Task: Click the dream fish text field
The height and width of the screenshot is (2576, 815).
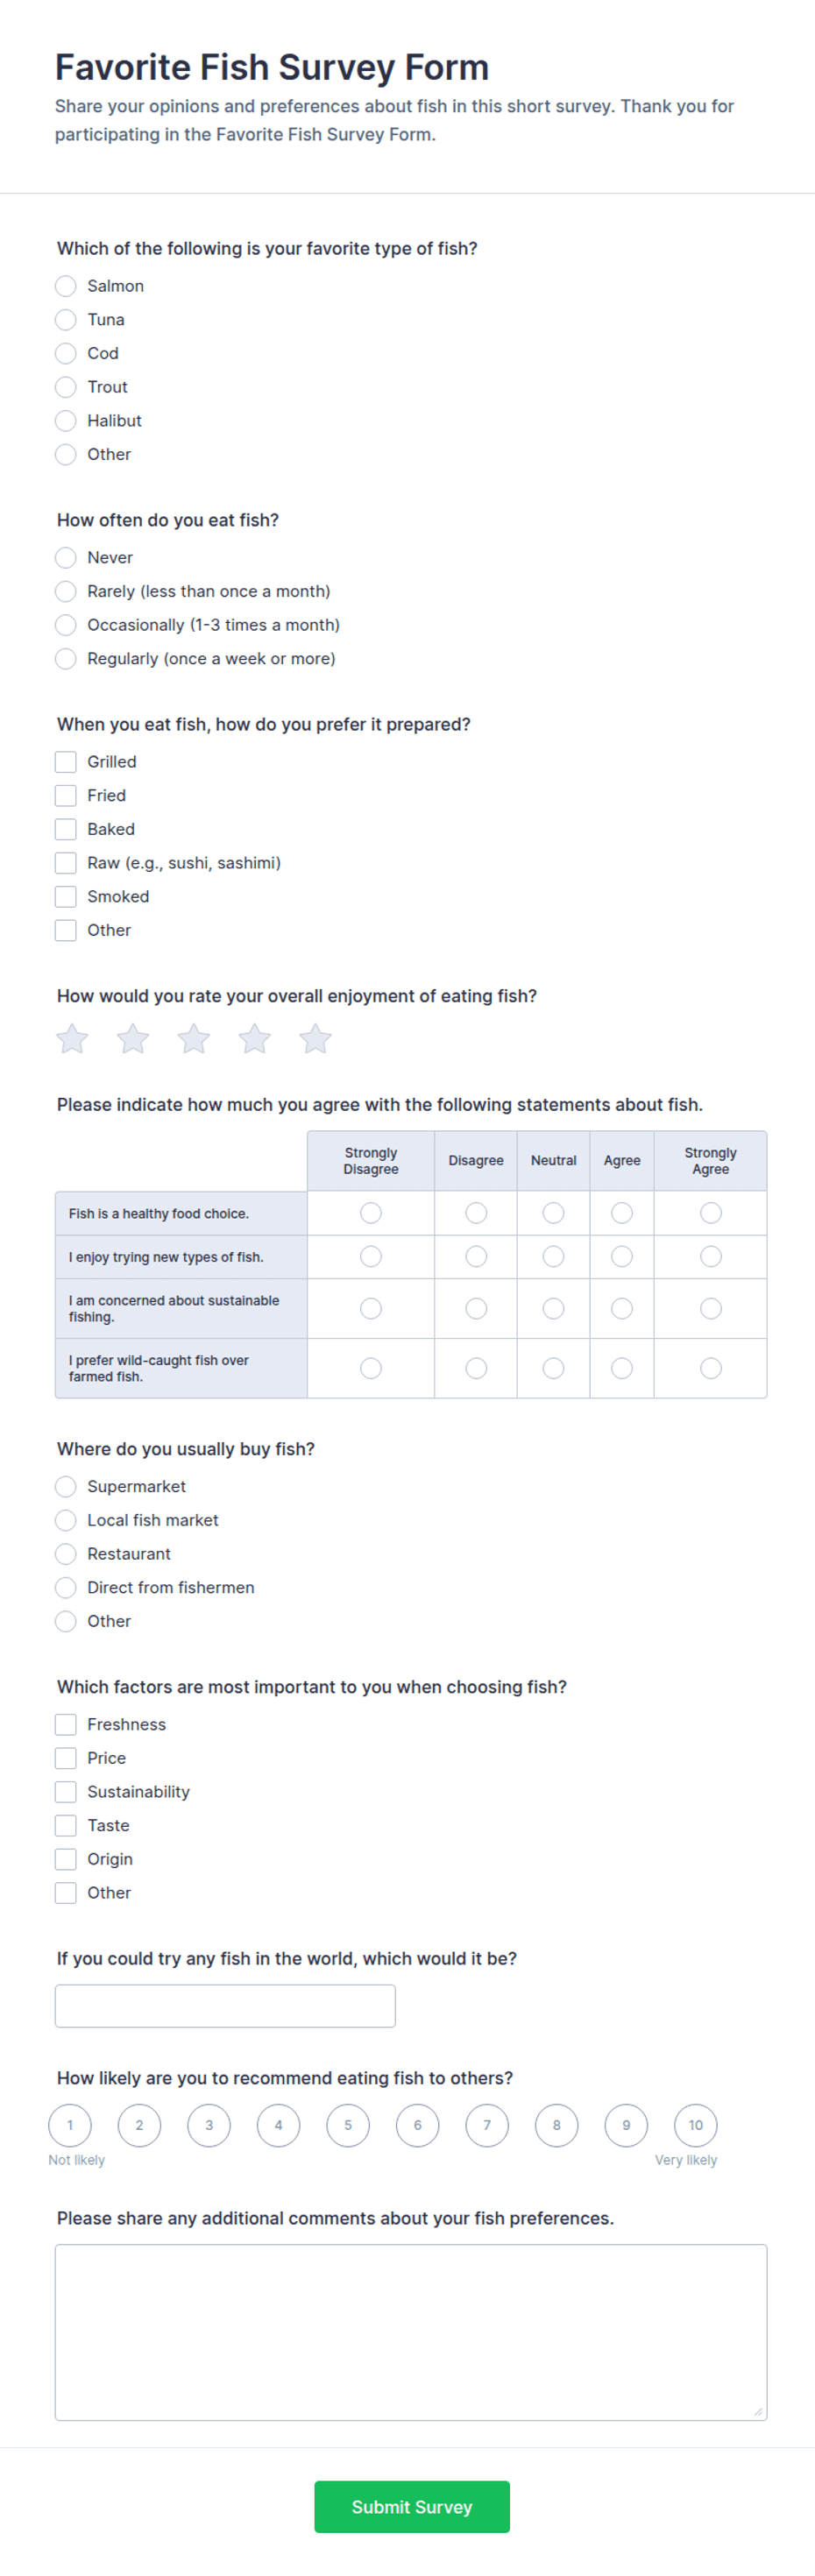Action: click(x=225, y=2006)
